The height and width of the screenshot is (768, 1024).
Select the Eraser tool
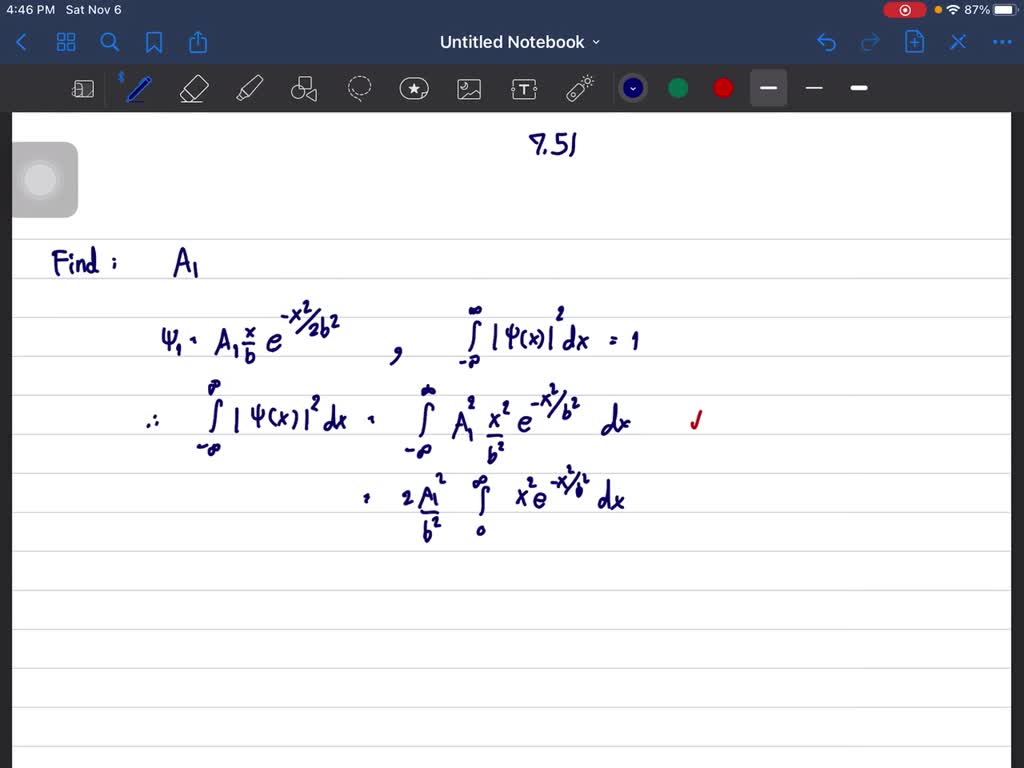point(193,88)
